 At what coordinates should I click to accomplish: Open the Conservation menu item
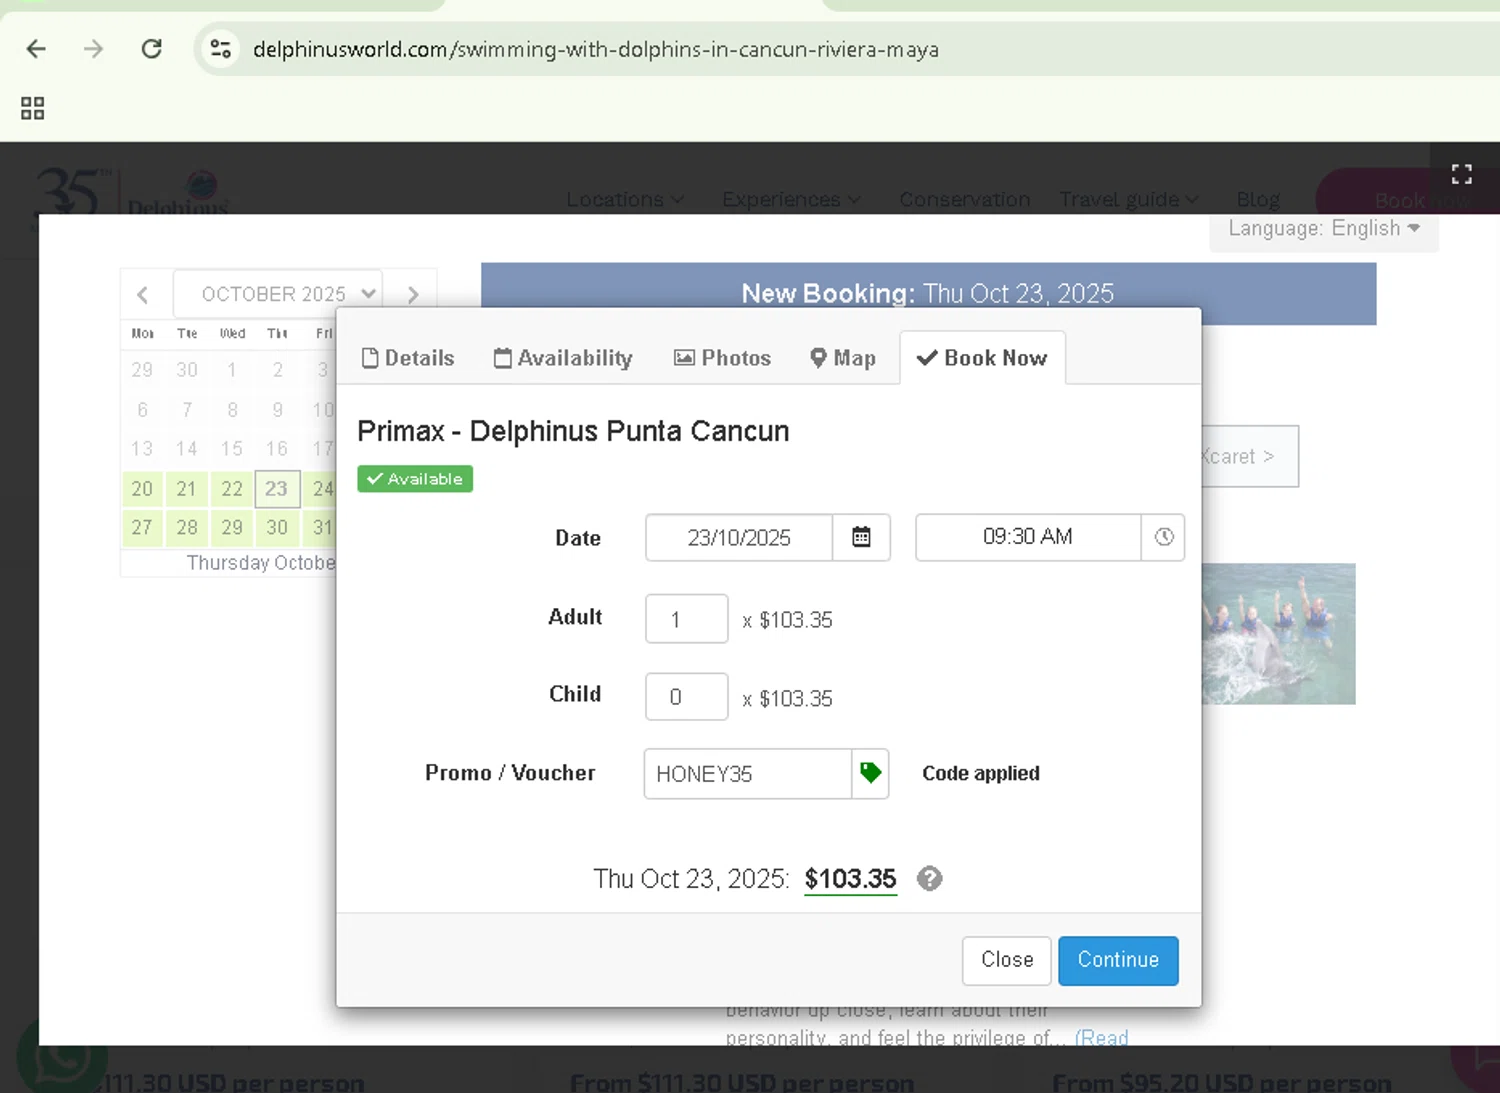pos(965,199)
